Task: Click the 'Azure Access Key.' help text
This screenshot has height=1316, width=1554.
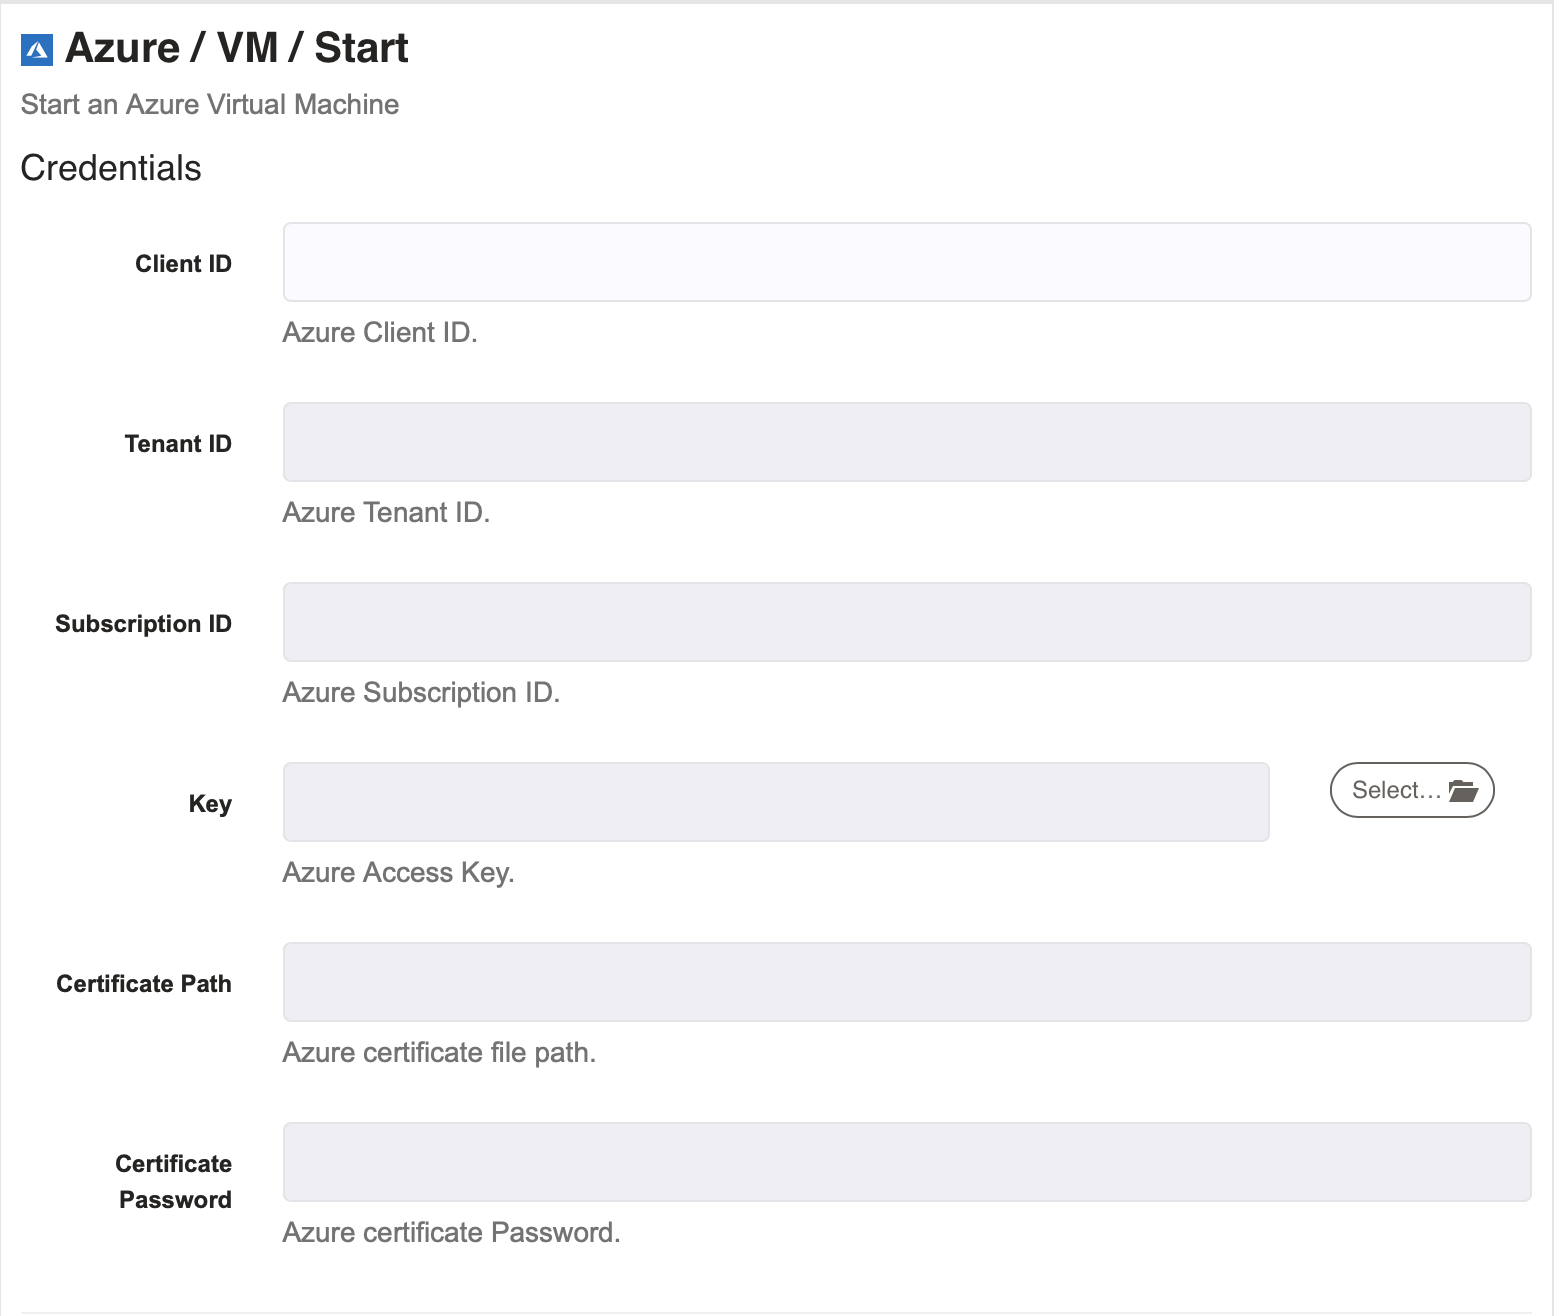Action: pyautogui.click(x=398, y=873)
